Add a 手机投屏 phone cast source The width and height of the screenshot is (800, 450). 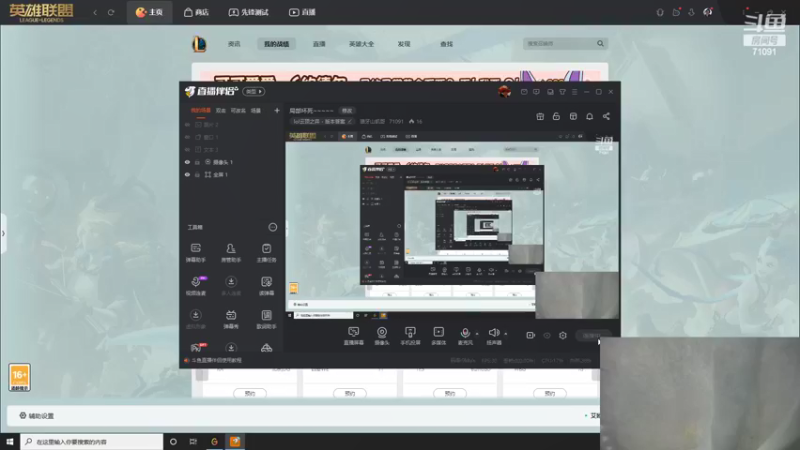pos(410,336)
